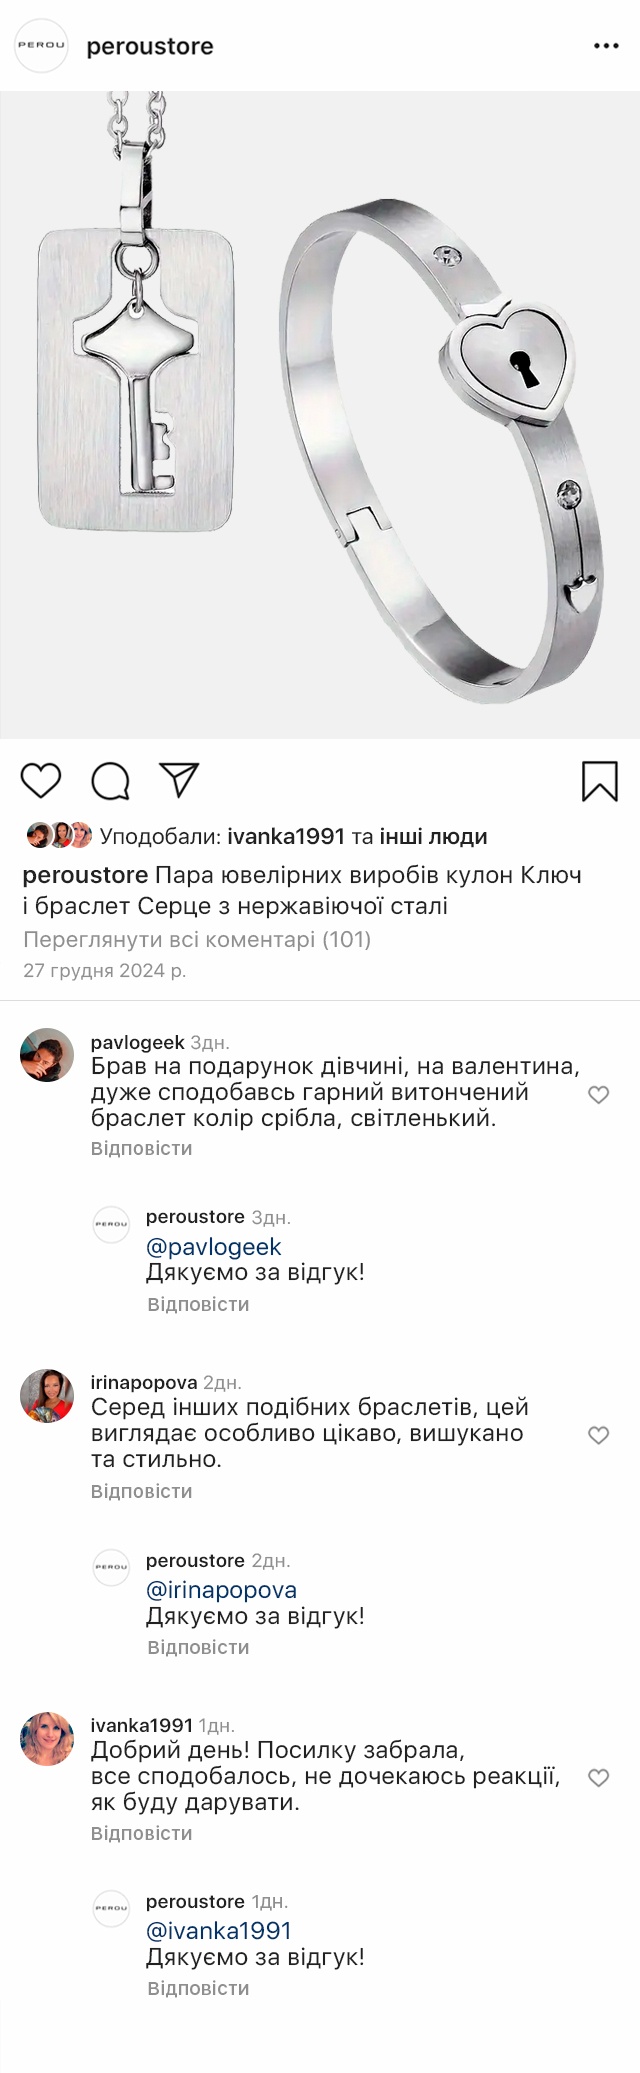Like ivanka1991's comment with heart

[598, 1778]
